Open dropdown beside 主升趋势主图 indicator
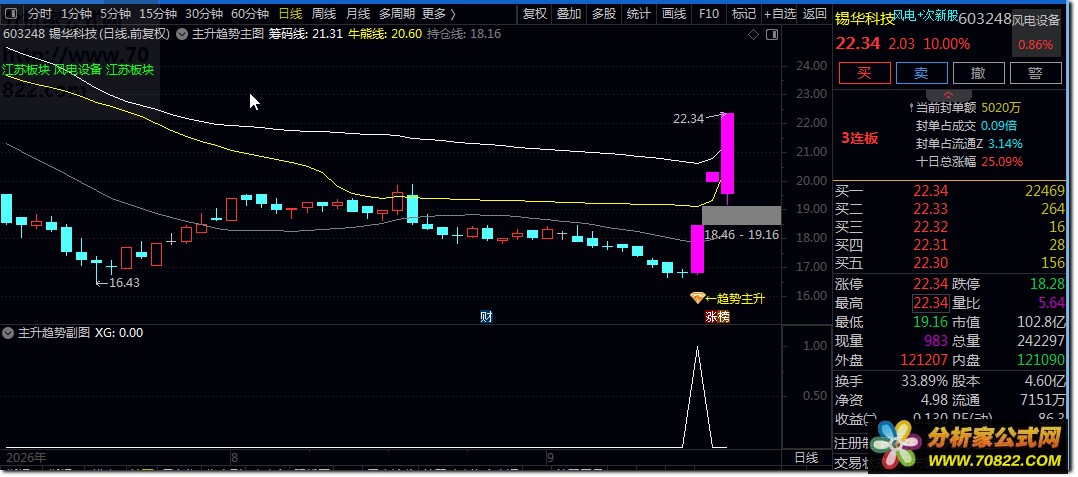1078x477 pixels. [182, 34]
